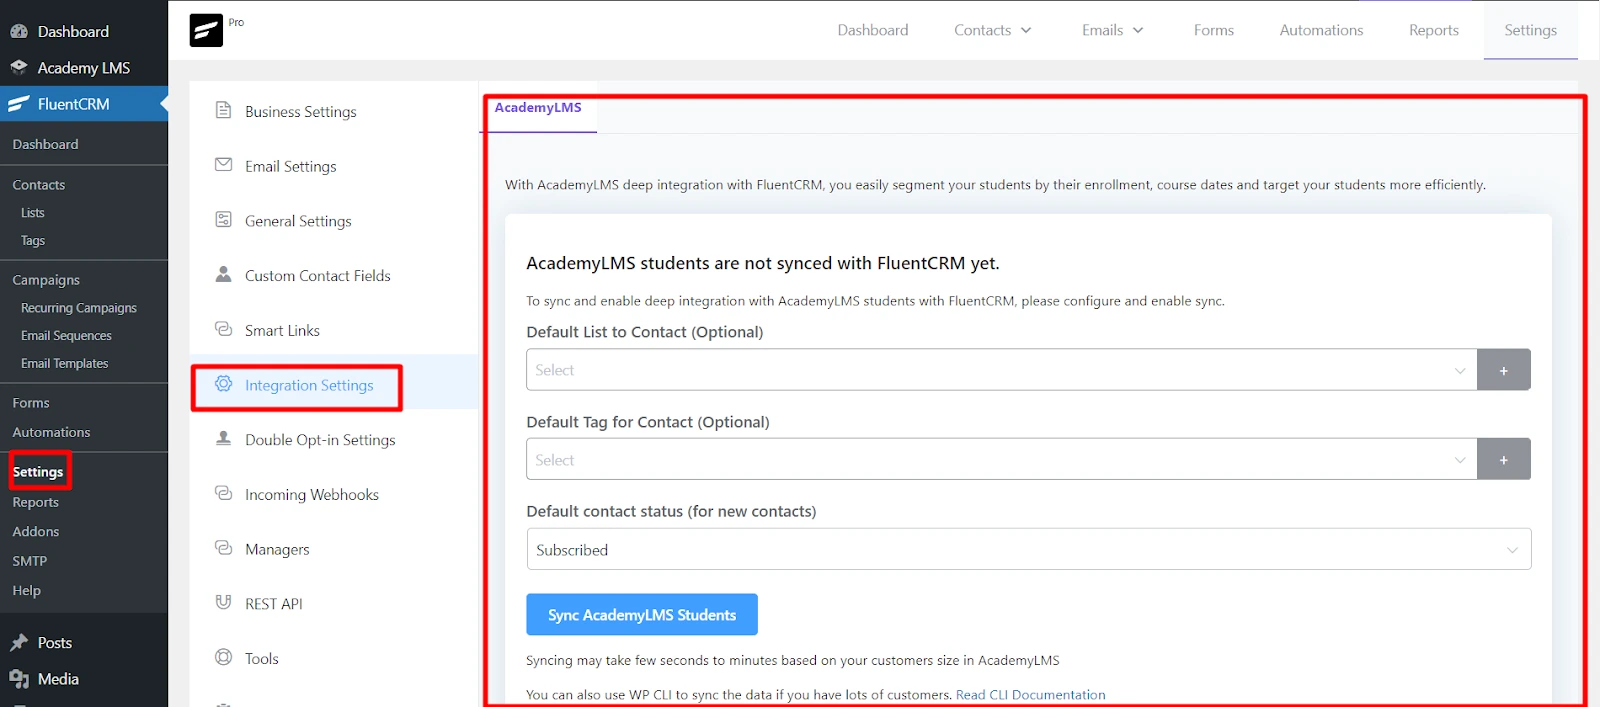This screenshot has width=1600, height=707.
Task: Click the Sync AcademyLMS Students button
Action: tap(642, 615)
